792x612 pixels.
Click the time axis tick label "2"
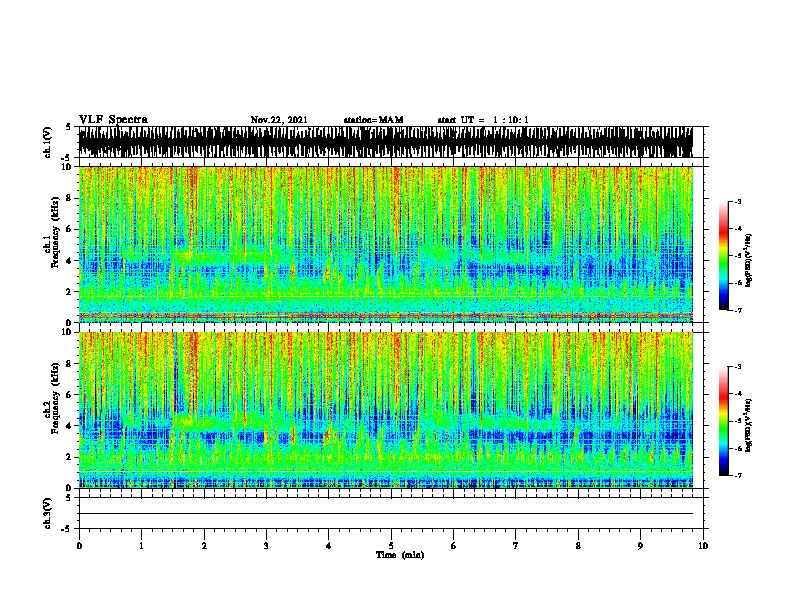tap(204, 546)
